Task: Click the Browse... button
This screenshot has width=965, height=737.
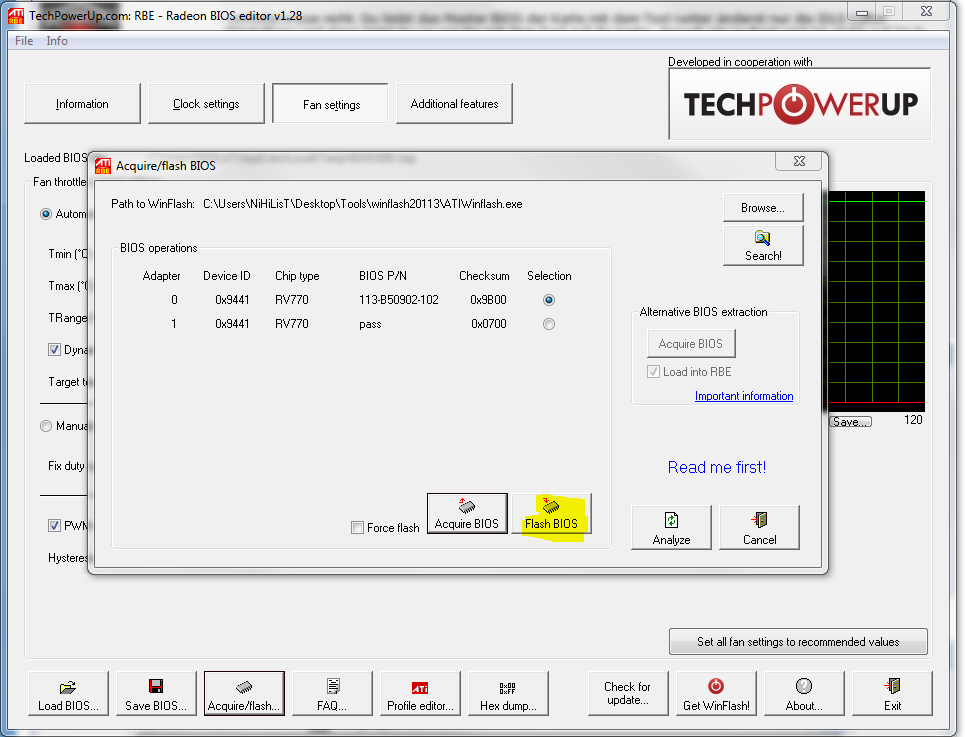Action: pyautogui.click(x=763, y=208)
